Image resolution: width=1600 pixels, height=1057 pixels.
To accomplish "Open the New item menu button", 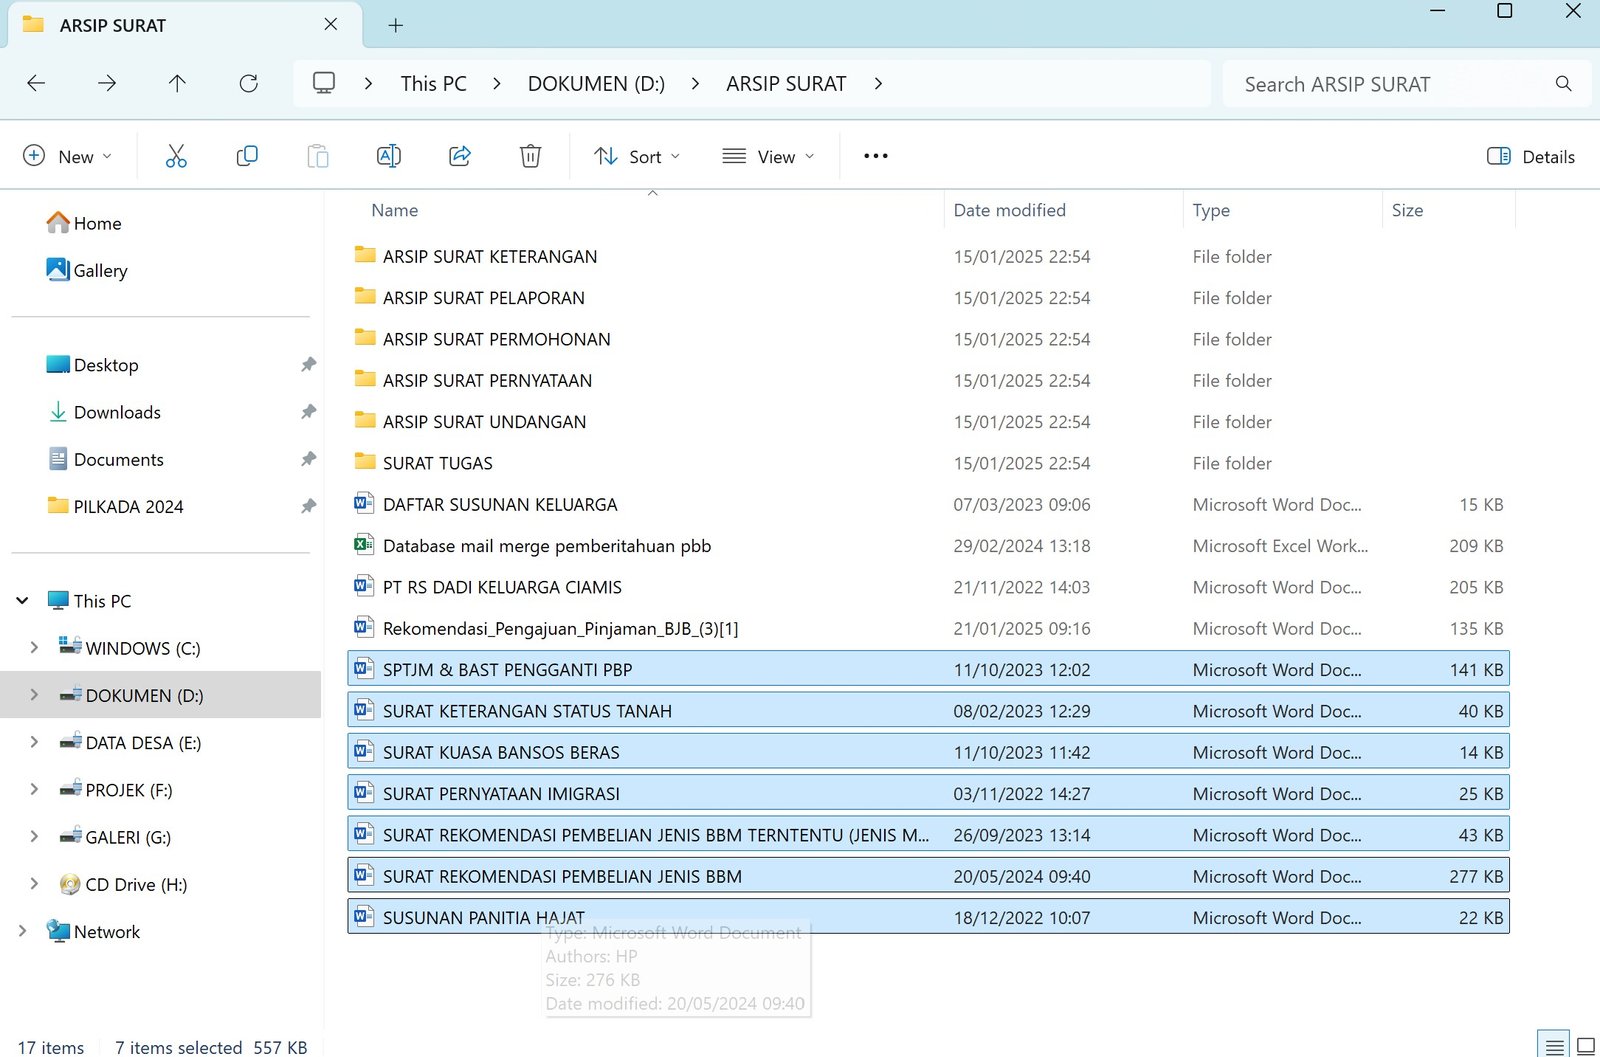I will [x=67, y=157].
